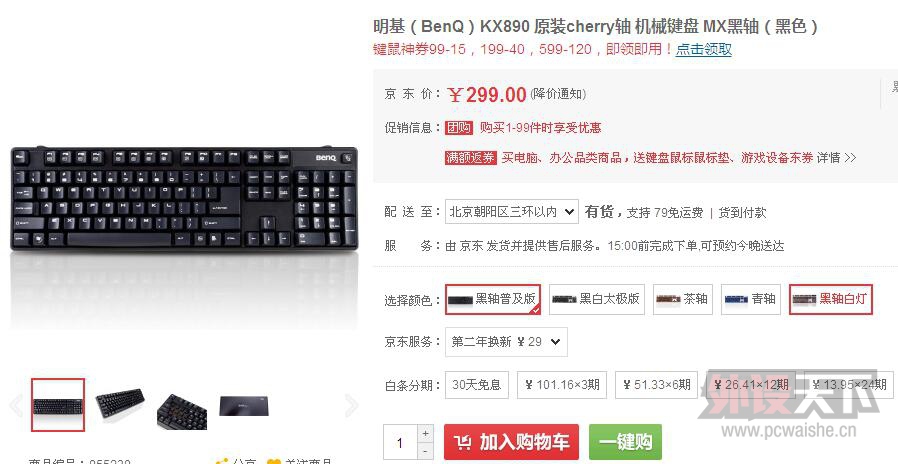Click the red 团购 promotion tag
The width and height of the screenshot is (898, 464).
pos(459,128)
